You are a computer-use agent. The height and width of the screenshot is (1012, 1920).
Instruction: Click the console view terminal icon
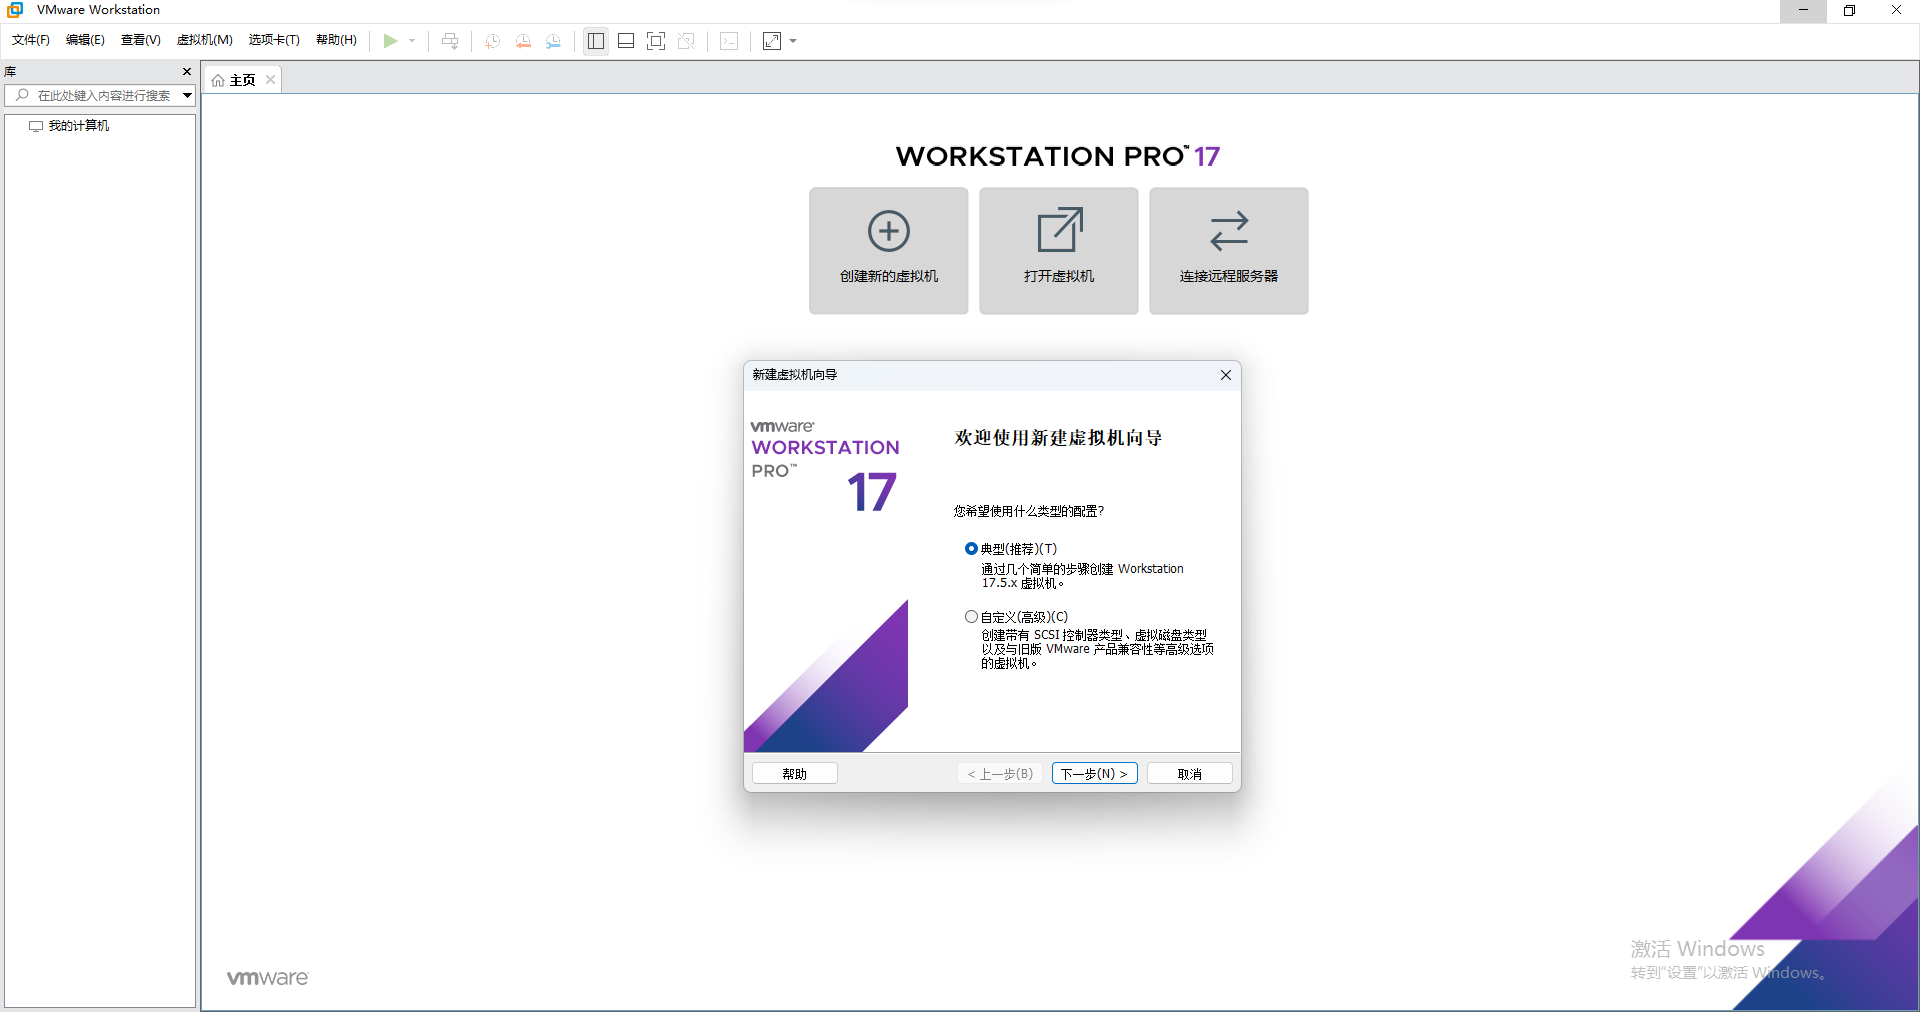730,41
